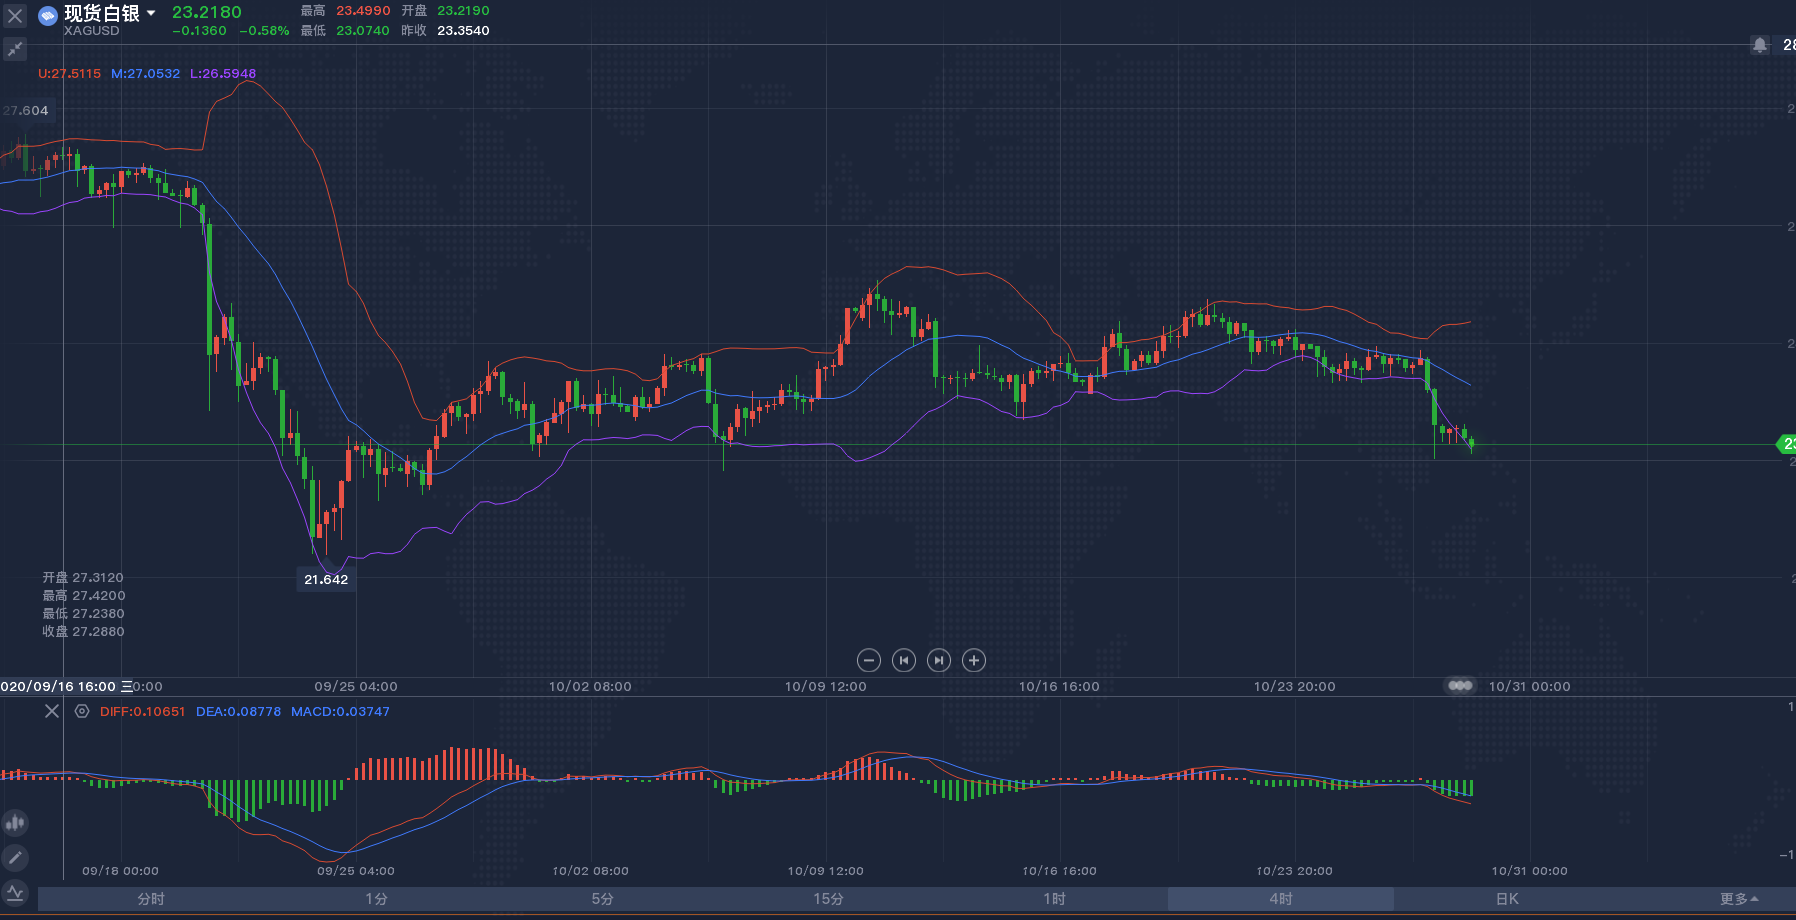Zoom in chart with the plus button

(974, 660)
